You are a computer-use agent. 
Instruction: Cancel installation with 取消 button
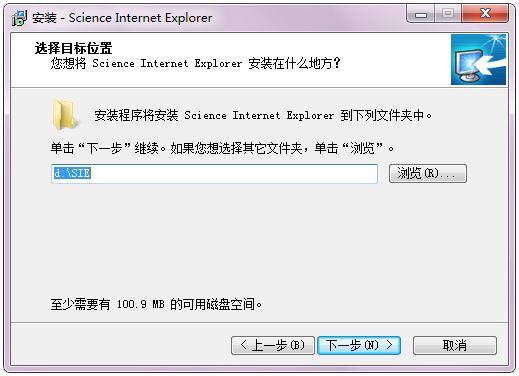point(455,345)
